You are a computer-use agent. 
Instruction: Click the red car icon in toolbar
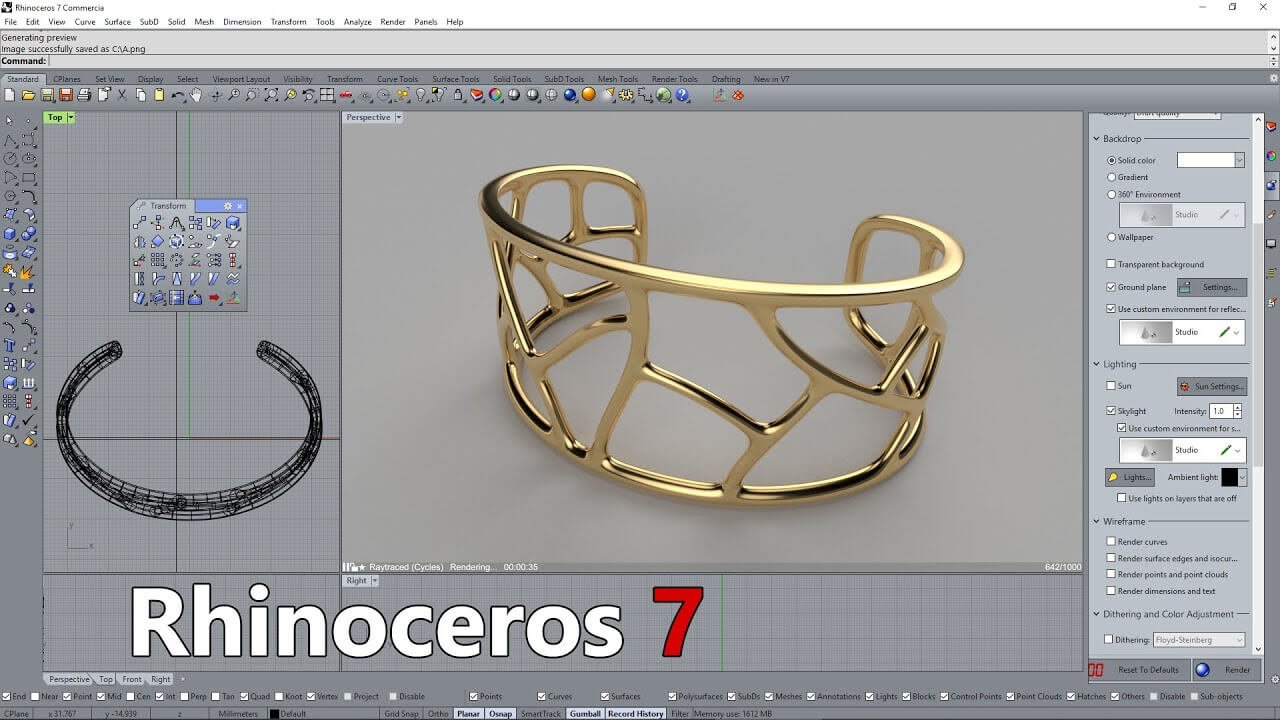point(346,95)
